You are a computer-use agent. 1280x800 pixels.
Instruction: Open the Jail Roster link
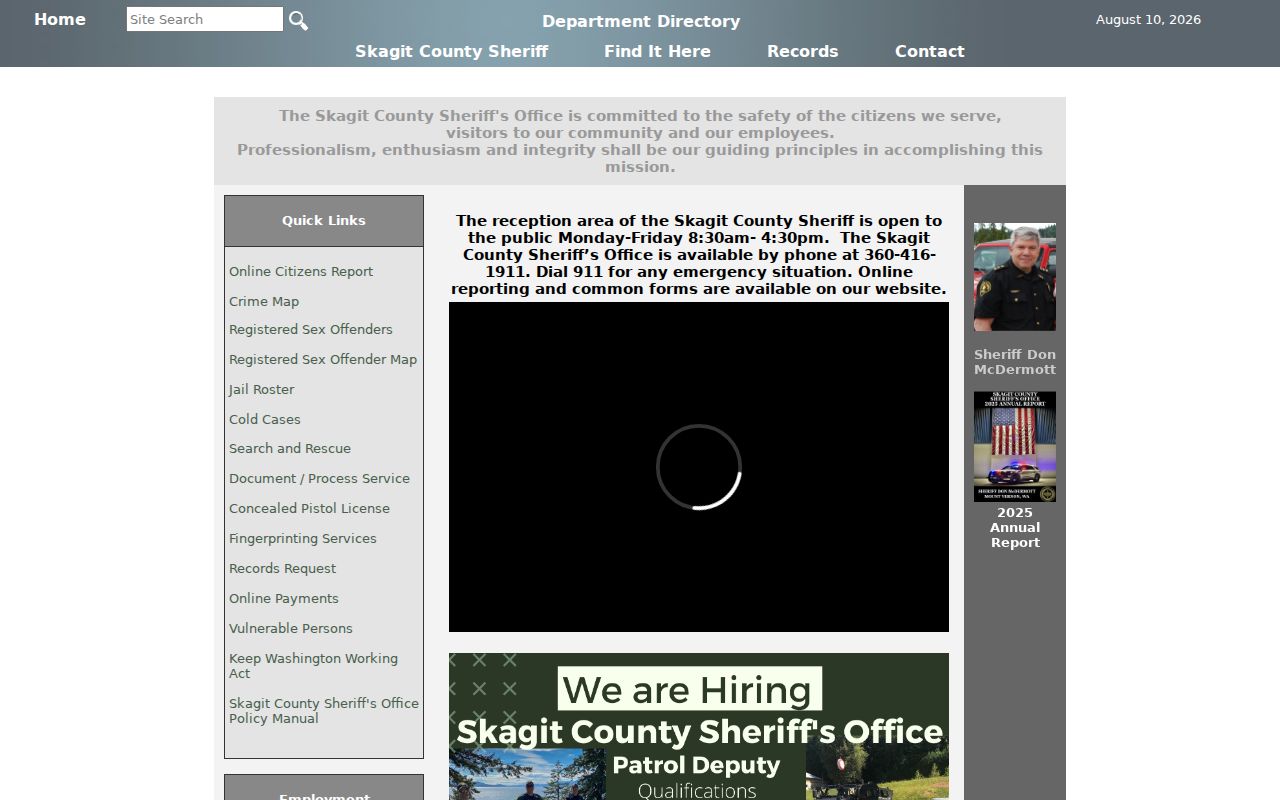[262, 389]
